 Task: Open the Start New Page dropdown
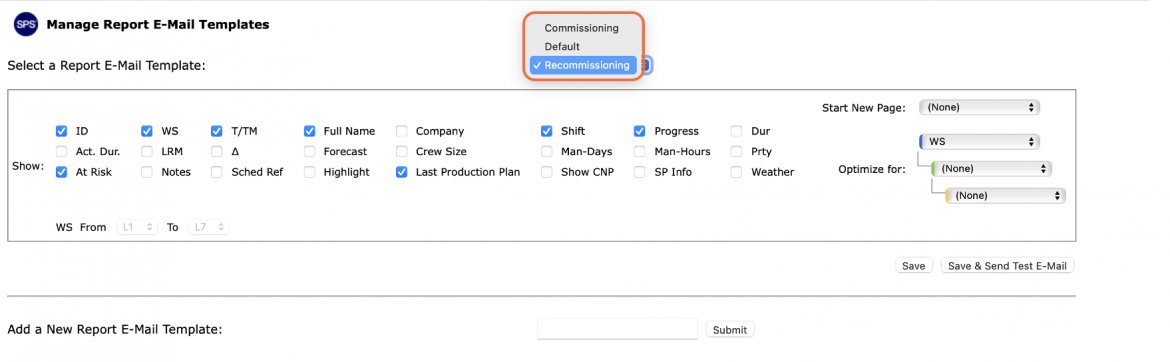(979, 107)
